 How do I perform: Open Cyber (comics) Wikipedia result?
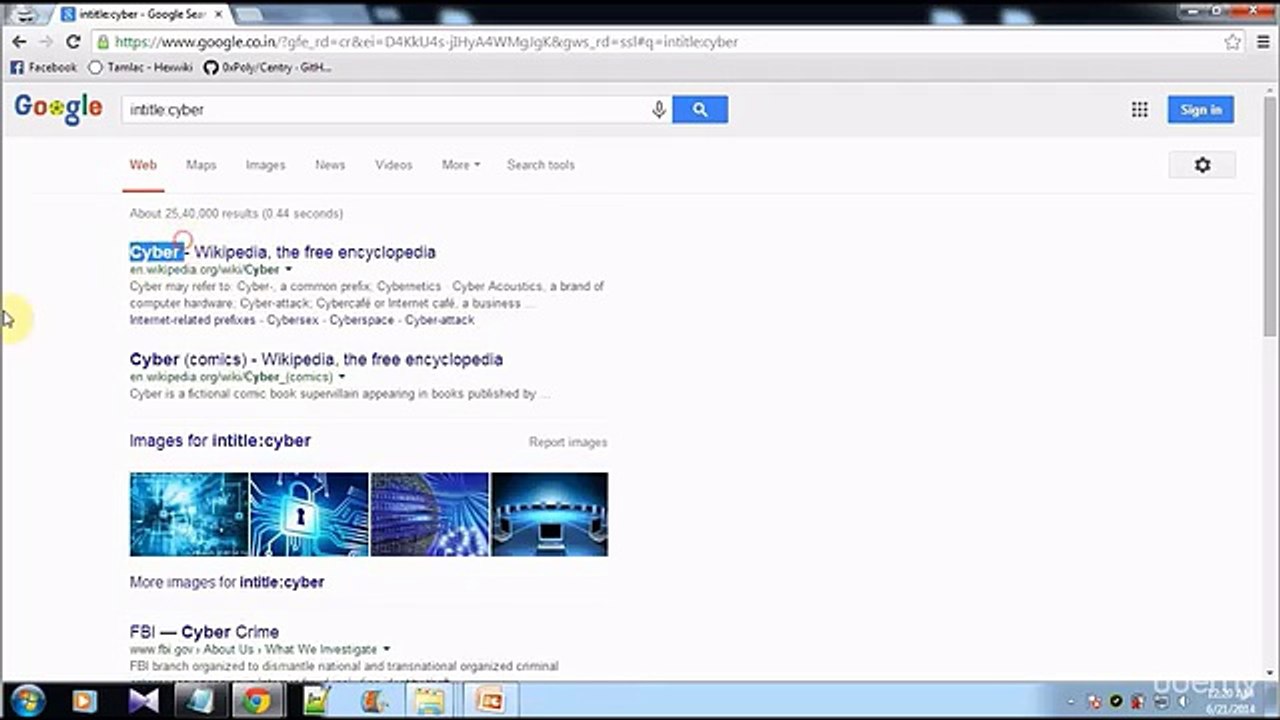pos(316,359)
